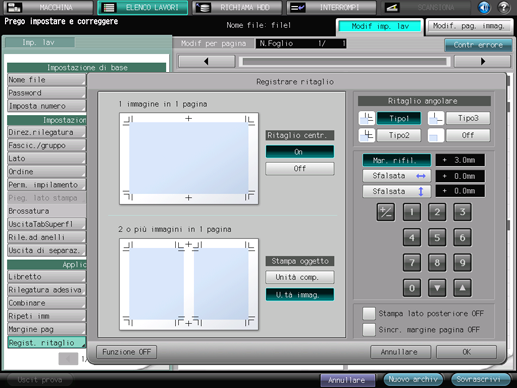The height and width of the screenshot is (388, 517).
Task: Open Direz.rilegatura setting
Action: [46, 132]
